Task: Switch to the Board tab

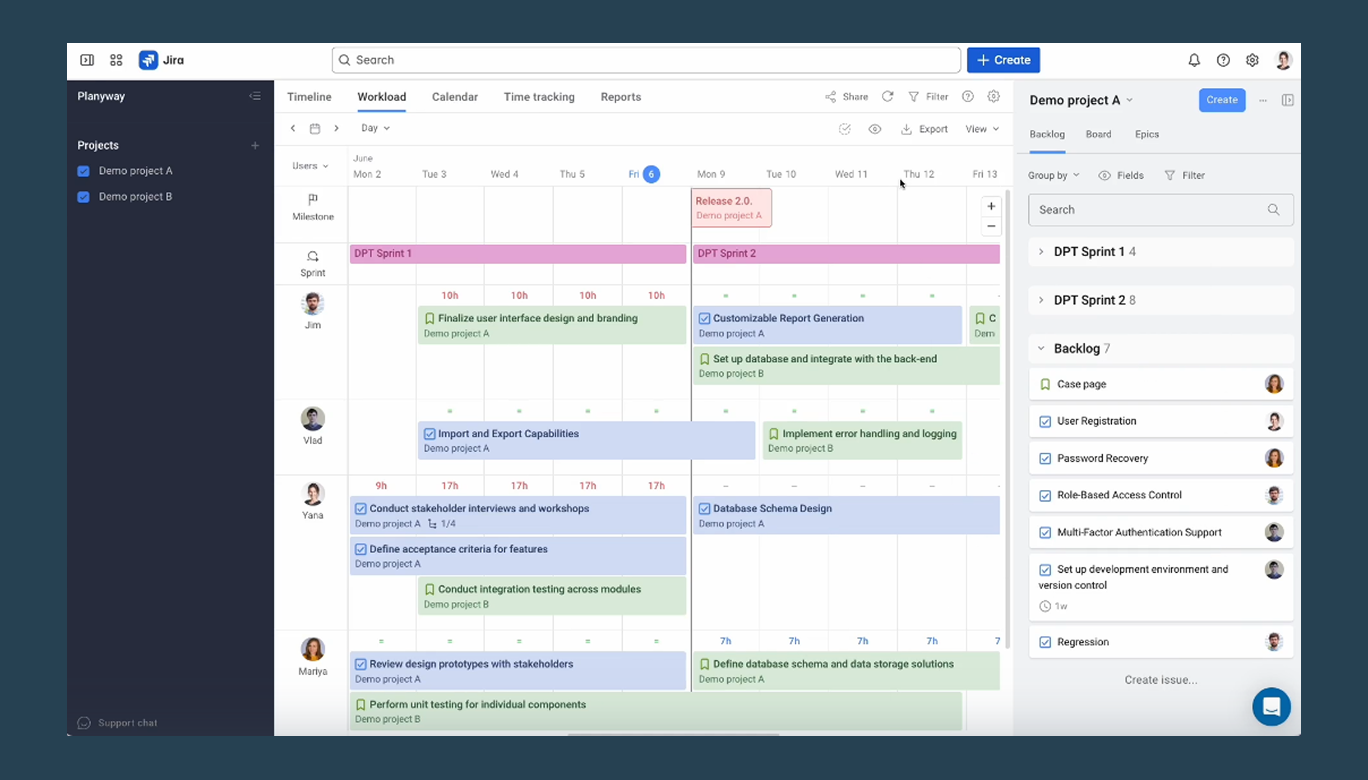Action: pos(1098,133)
